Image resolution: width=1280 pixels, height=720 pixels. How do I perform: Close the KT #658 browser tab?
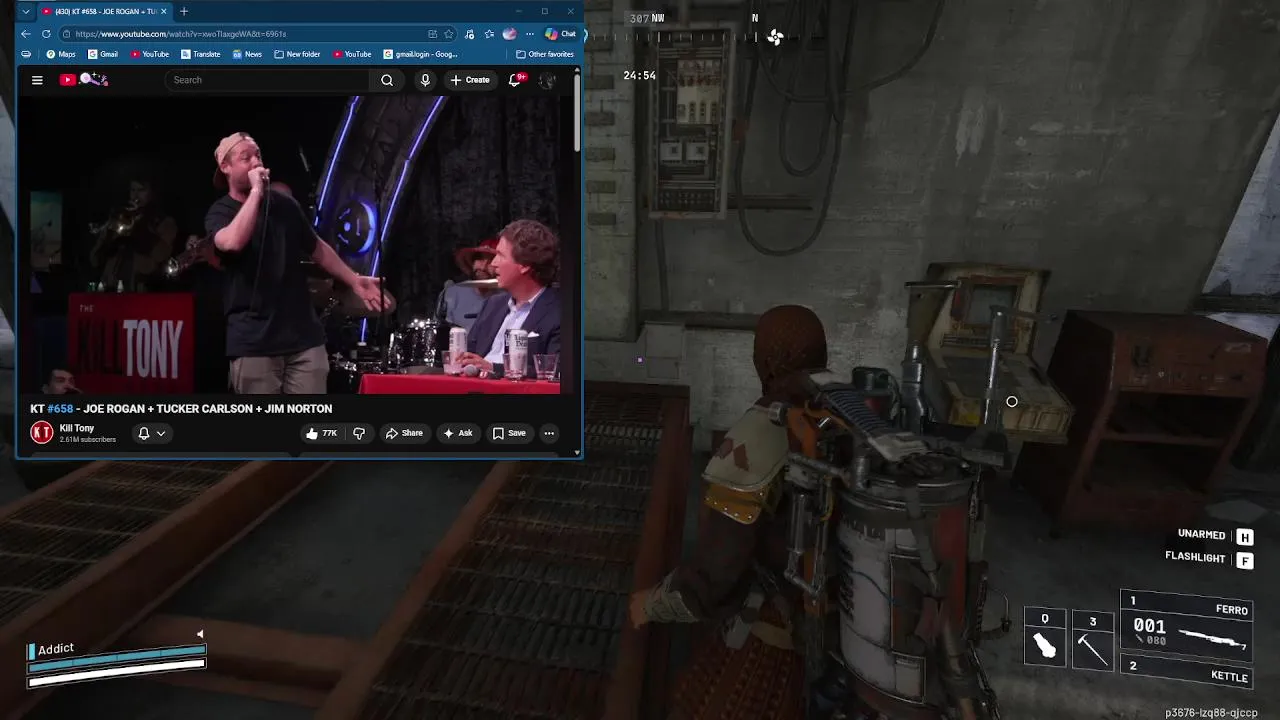click(x=164, y=12)
